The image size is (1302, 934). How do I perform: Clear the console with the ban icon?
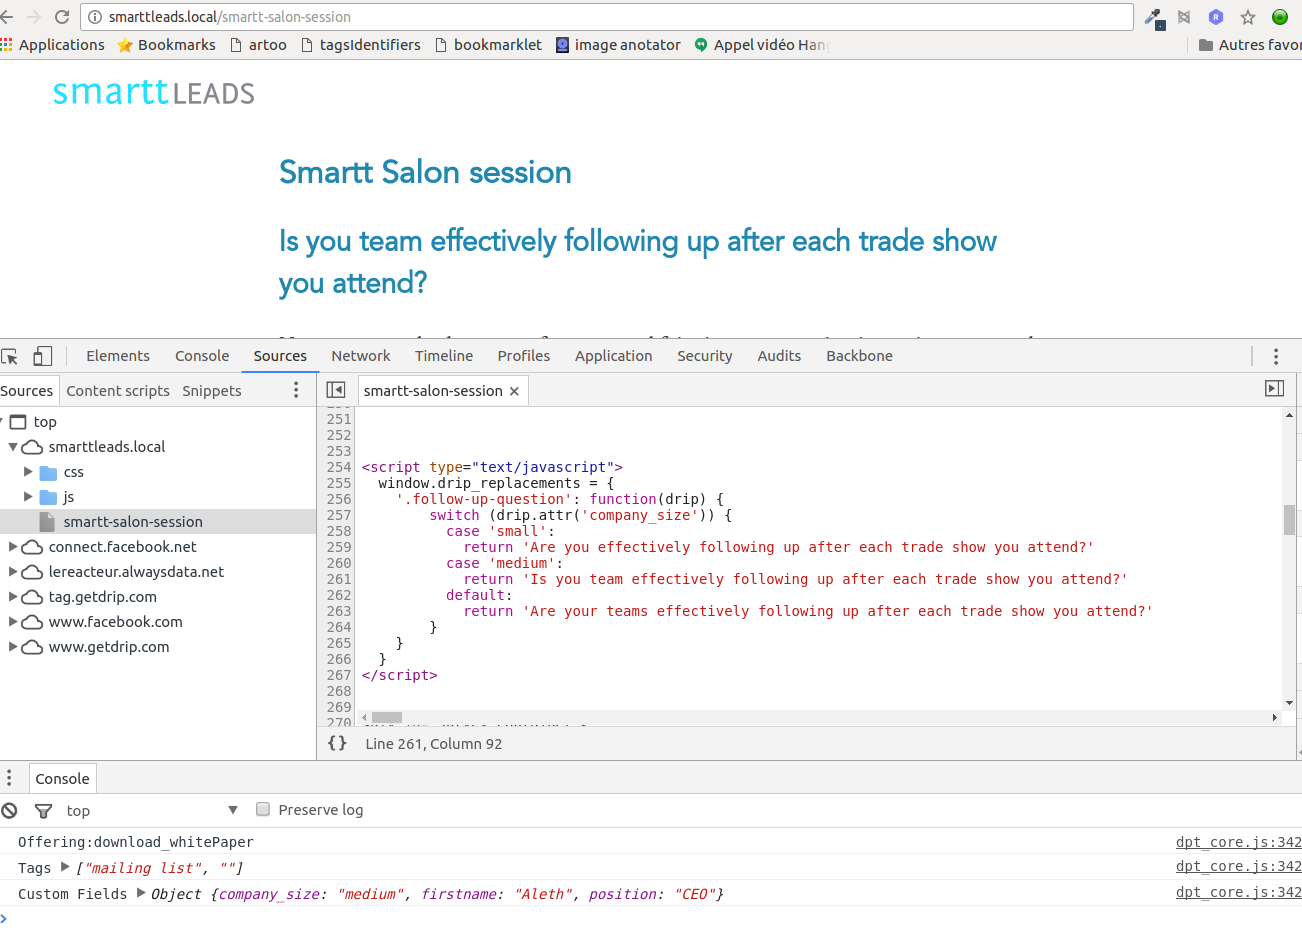[x=10, y=810]
